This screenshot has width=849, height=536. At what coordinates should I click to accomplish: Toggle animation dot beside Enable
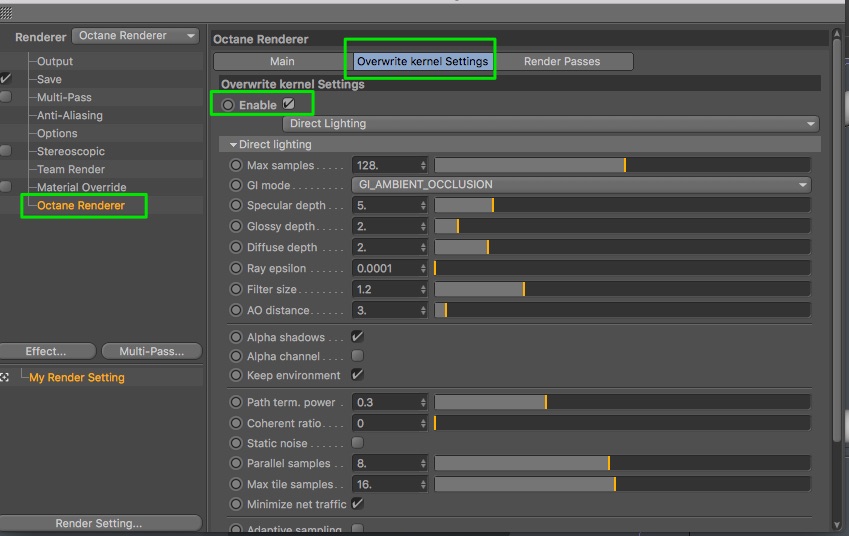click(228, 105)
